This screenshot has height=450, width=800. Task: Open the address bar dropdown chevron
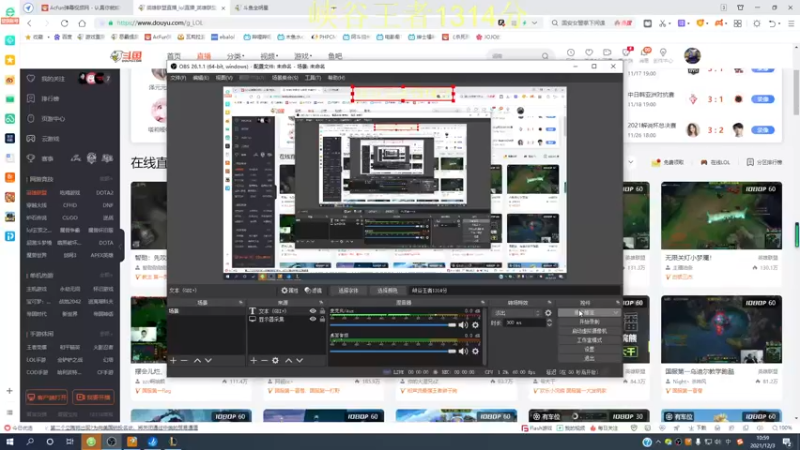click(x=534, y=23)
